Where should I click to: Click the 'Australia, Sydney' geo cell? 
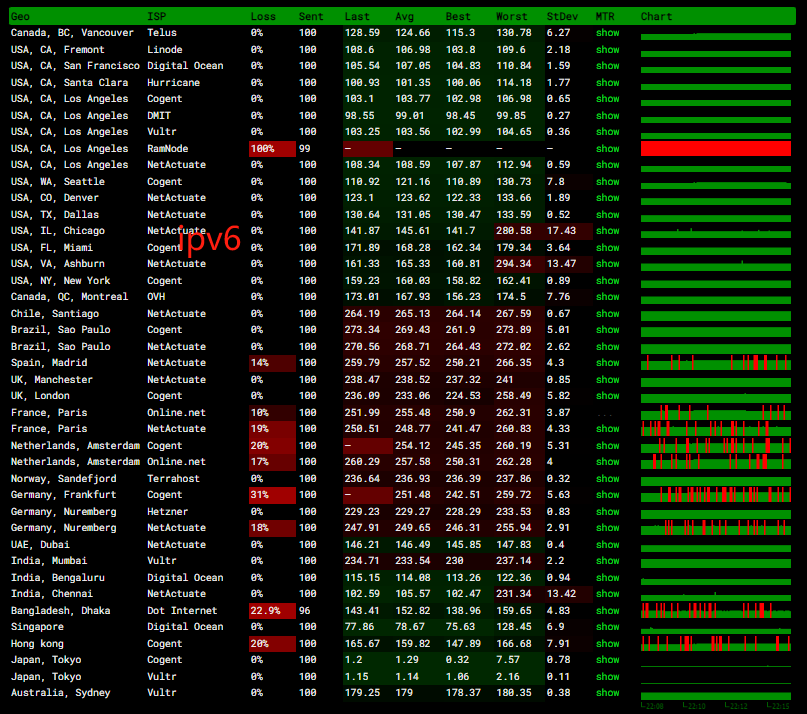[x=61, y=693]
